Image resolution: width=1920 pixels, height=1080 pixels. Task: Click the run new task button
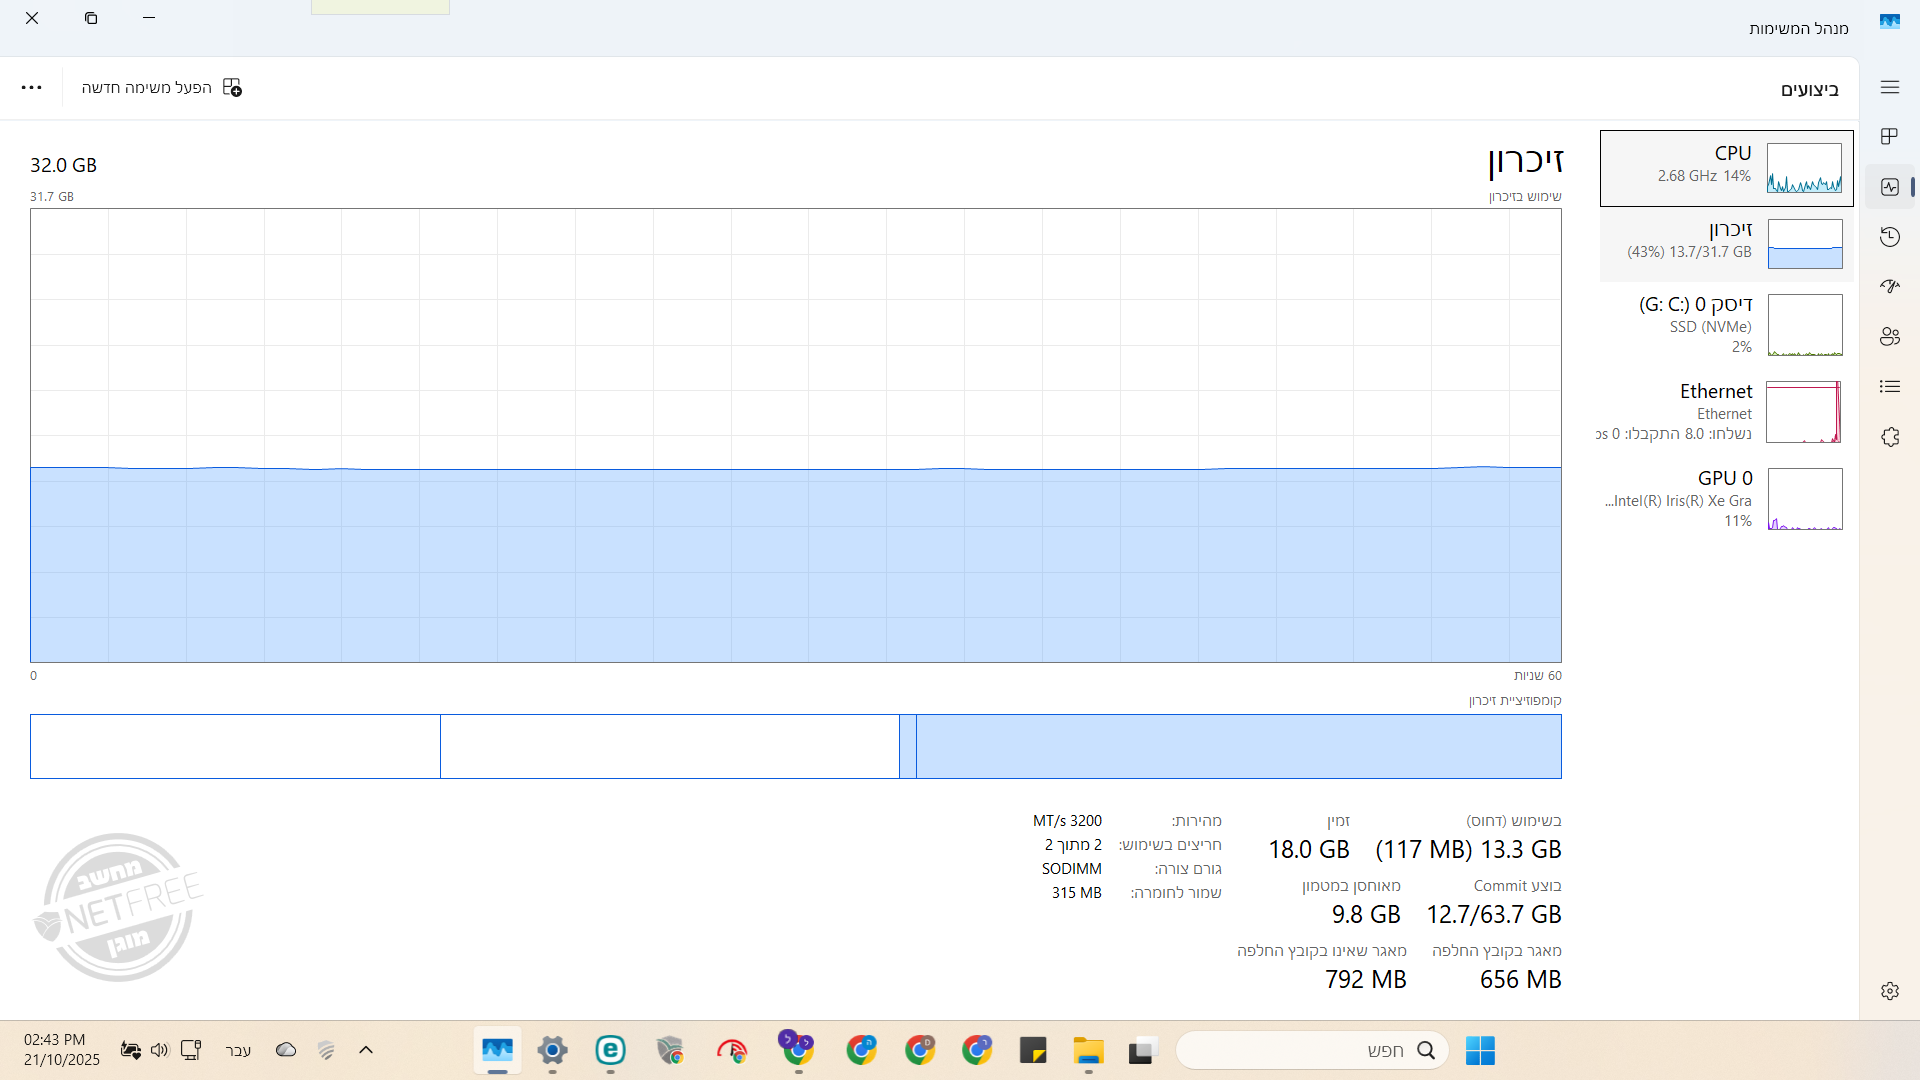tap(162, 88)
